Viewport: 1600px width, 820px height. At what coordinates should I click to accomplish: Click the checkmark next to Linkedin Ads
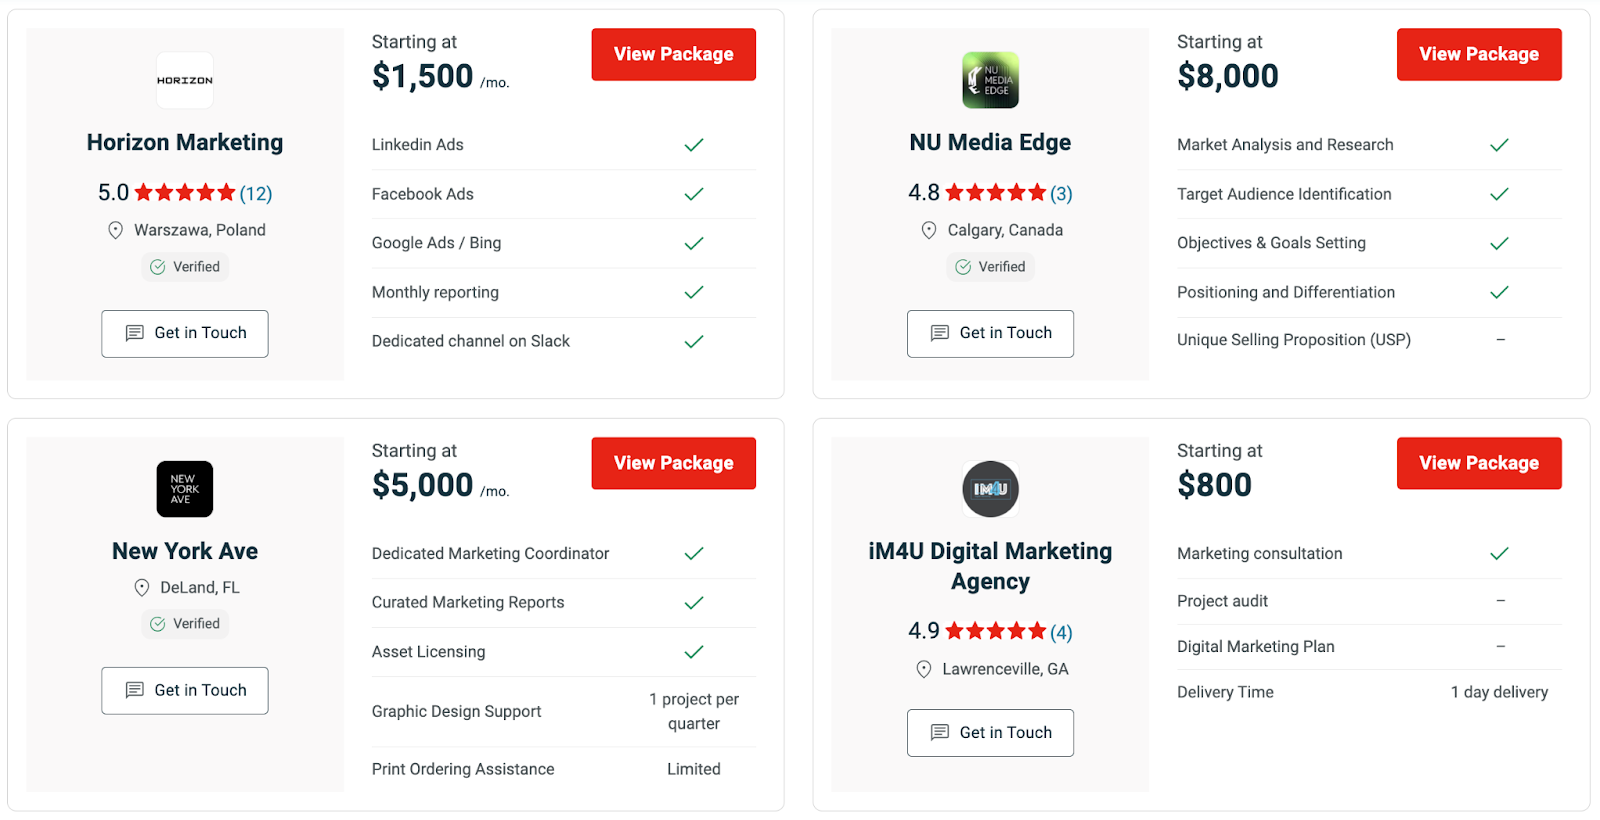click(x=694, y=144)
